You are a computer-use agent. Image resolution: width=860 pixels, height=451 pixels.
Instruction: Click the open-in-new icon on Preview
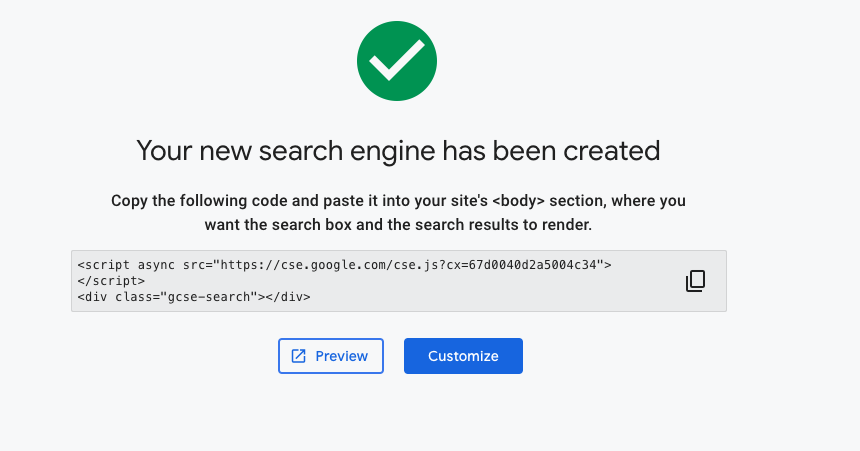[x=298, y=356]
